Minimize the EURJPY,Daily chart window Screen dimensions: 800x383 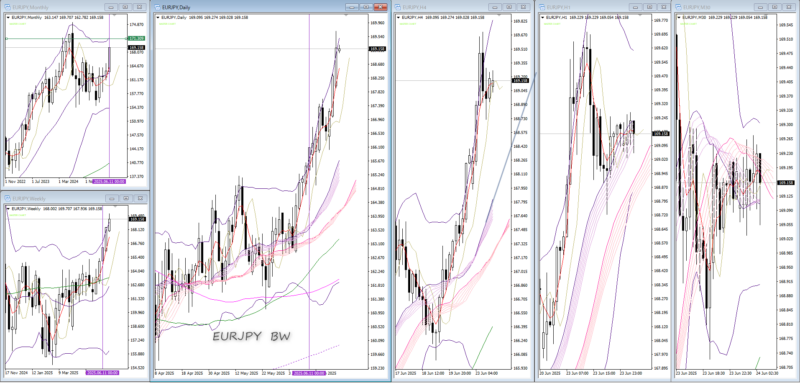pyautogui.click(x=352, y=7)
